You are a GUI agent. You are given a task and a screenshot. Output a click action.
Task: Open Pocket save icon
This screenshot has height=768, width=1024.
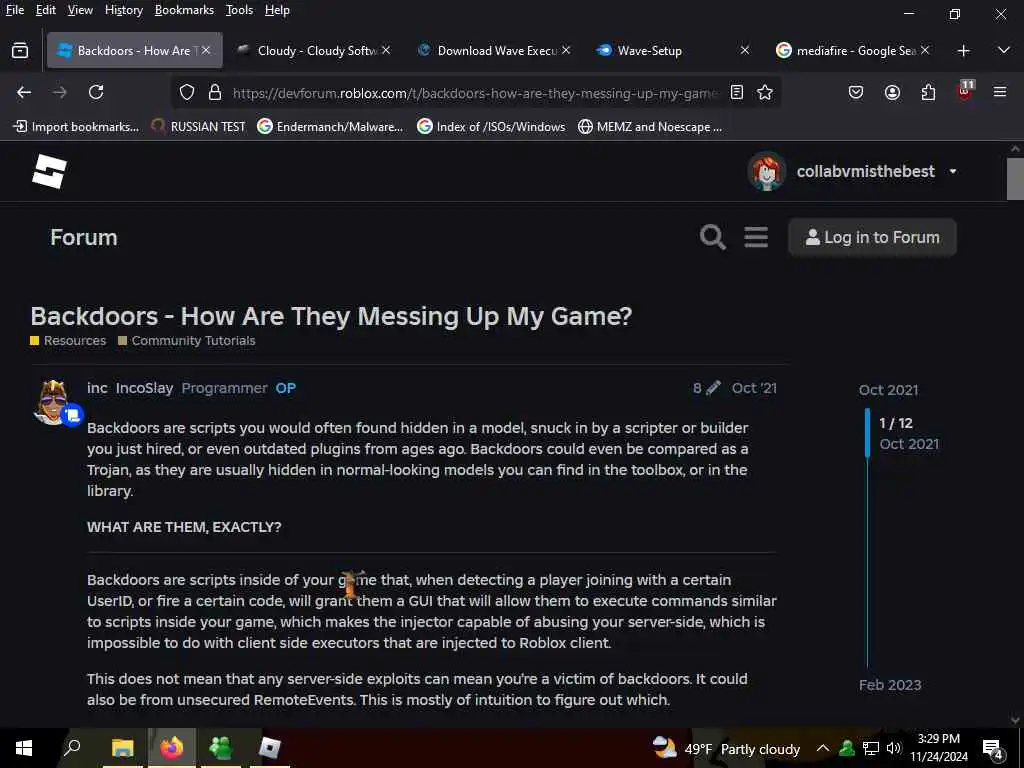(856, 93)
